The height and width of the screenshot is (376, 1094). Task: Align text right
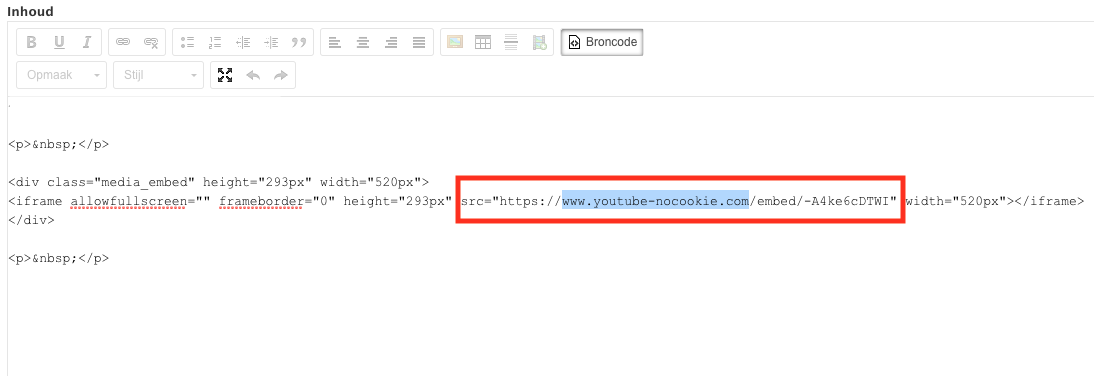tap(391, 42)
